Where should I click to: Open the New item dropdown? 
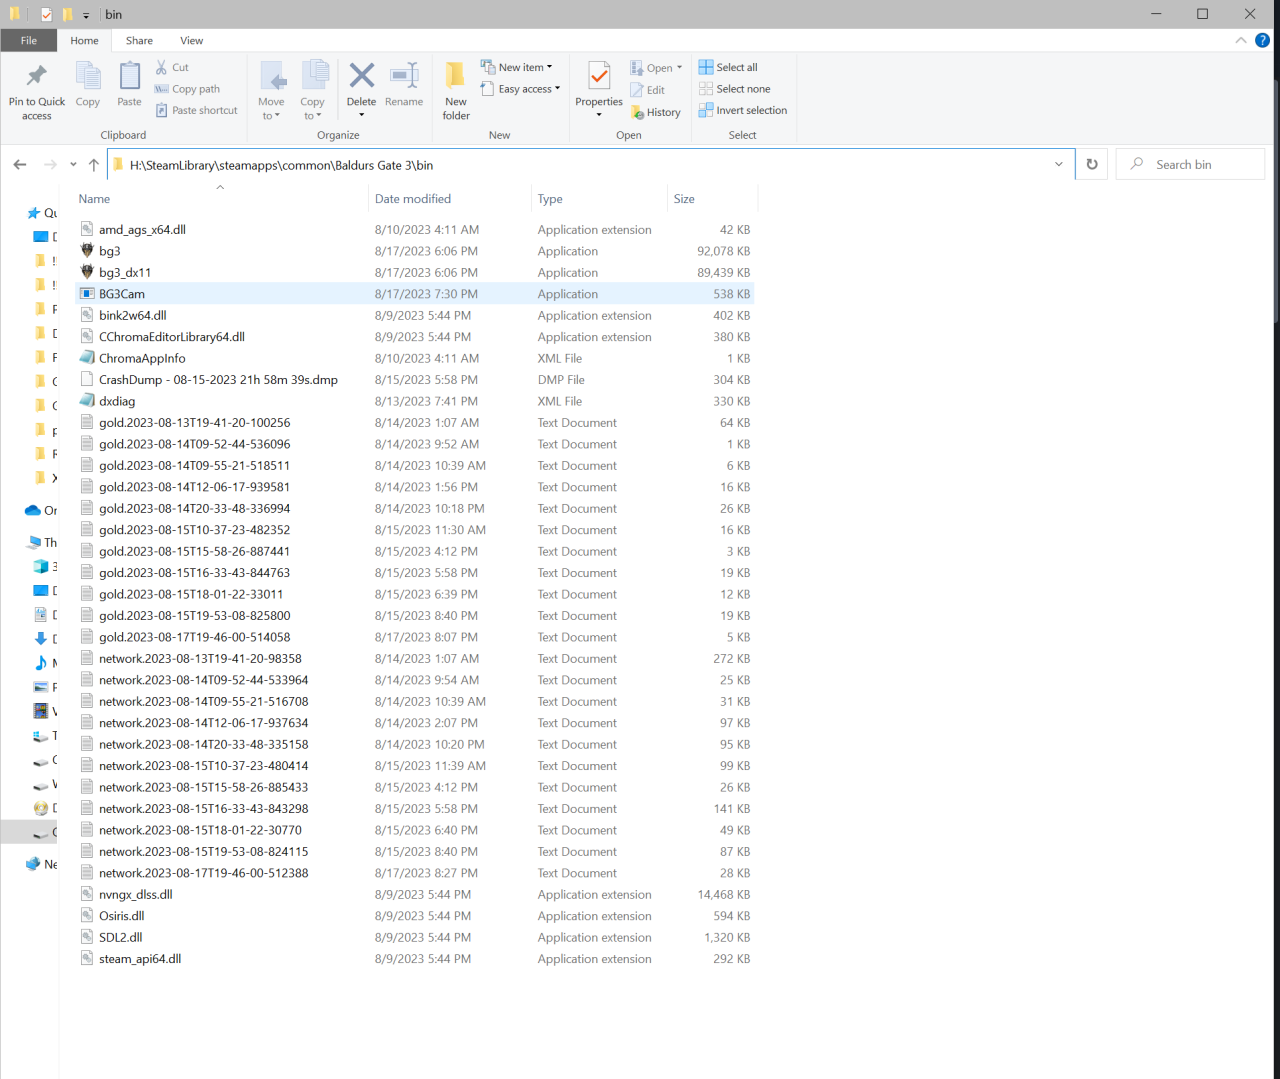pos(517,67)
